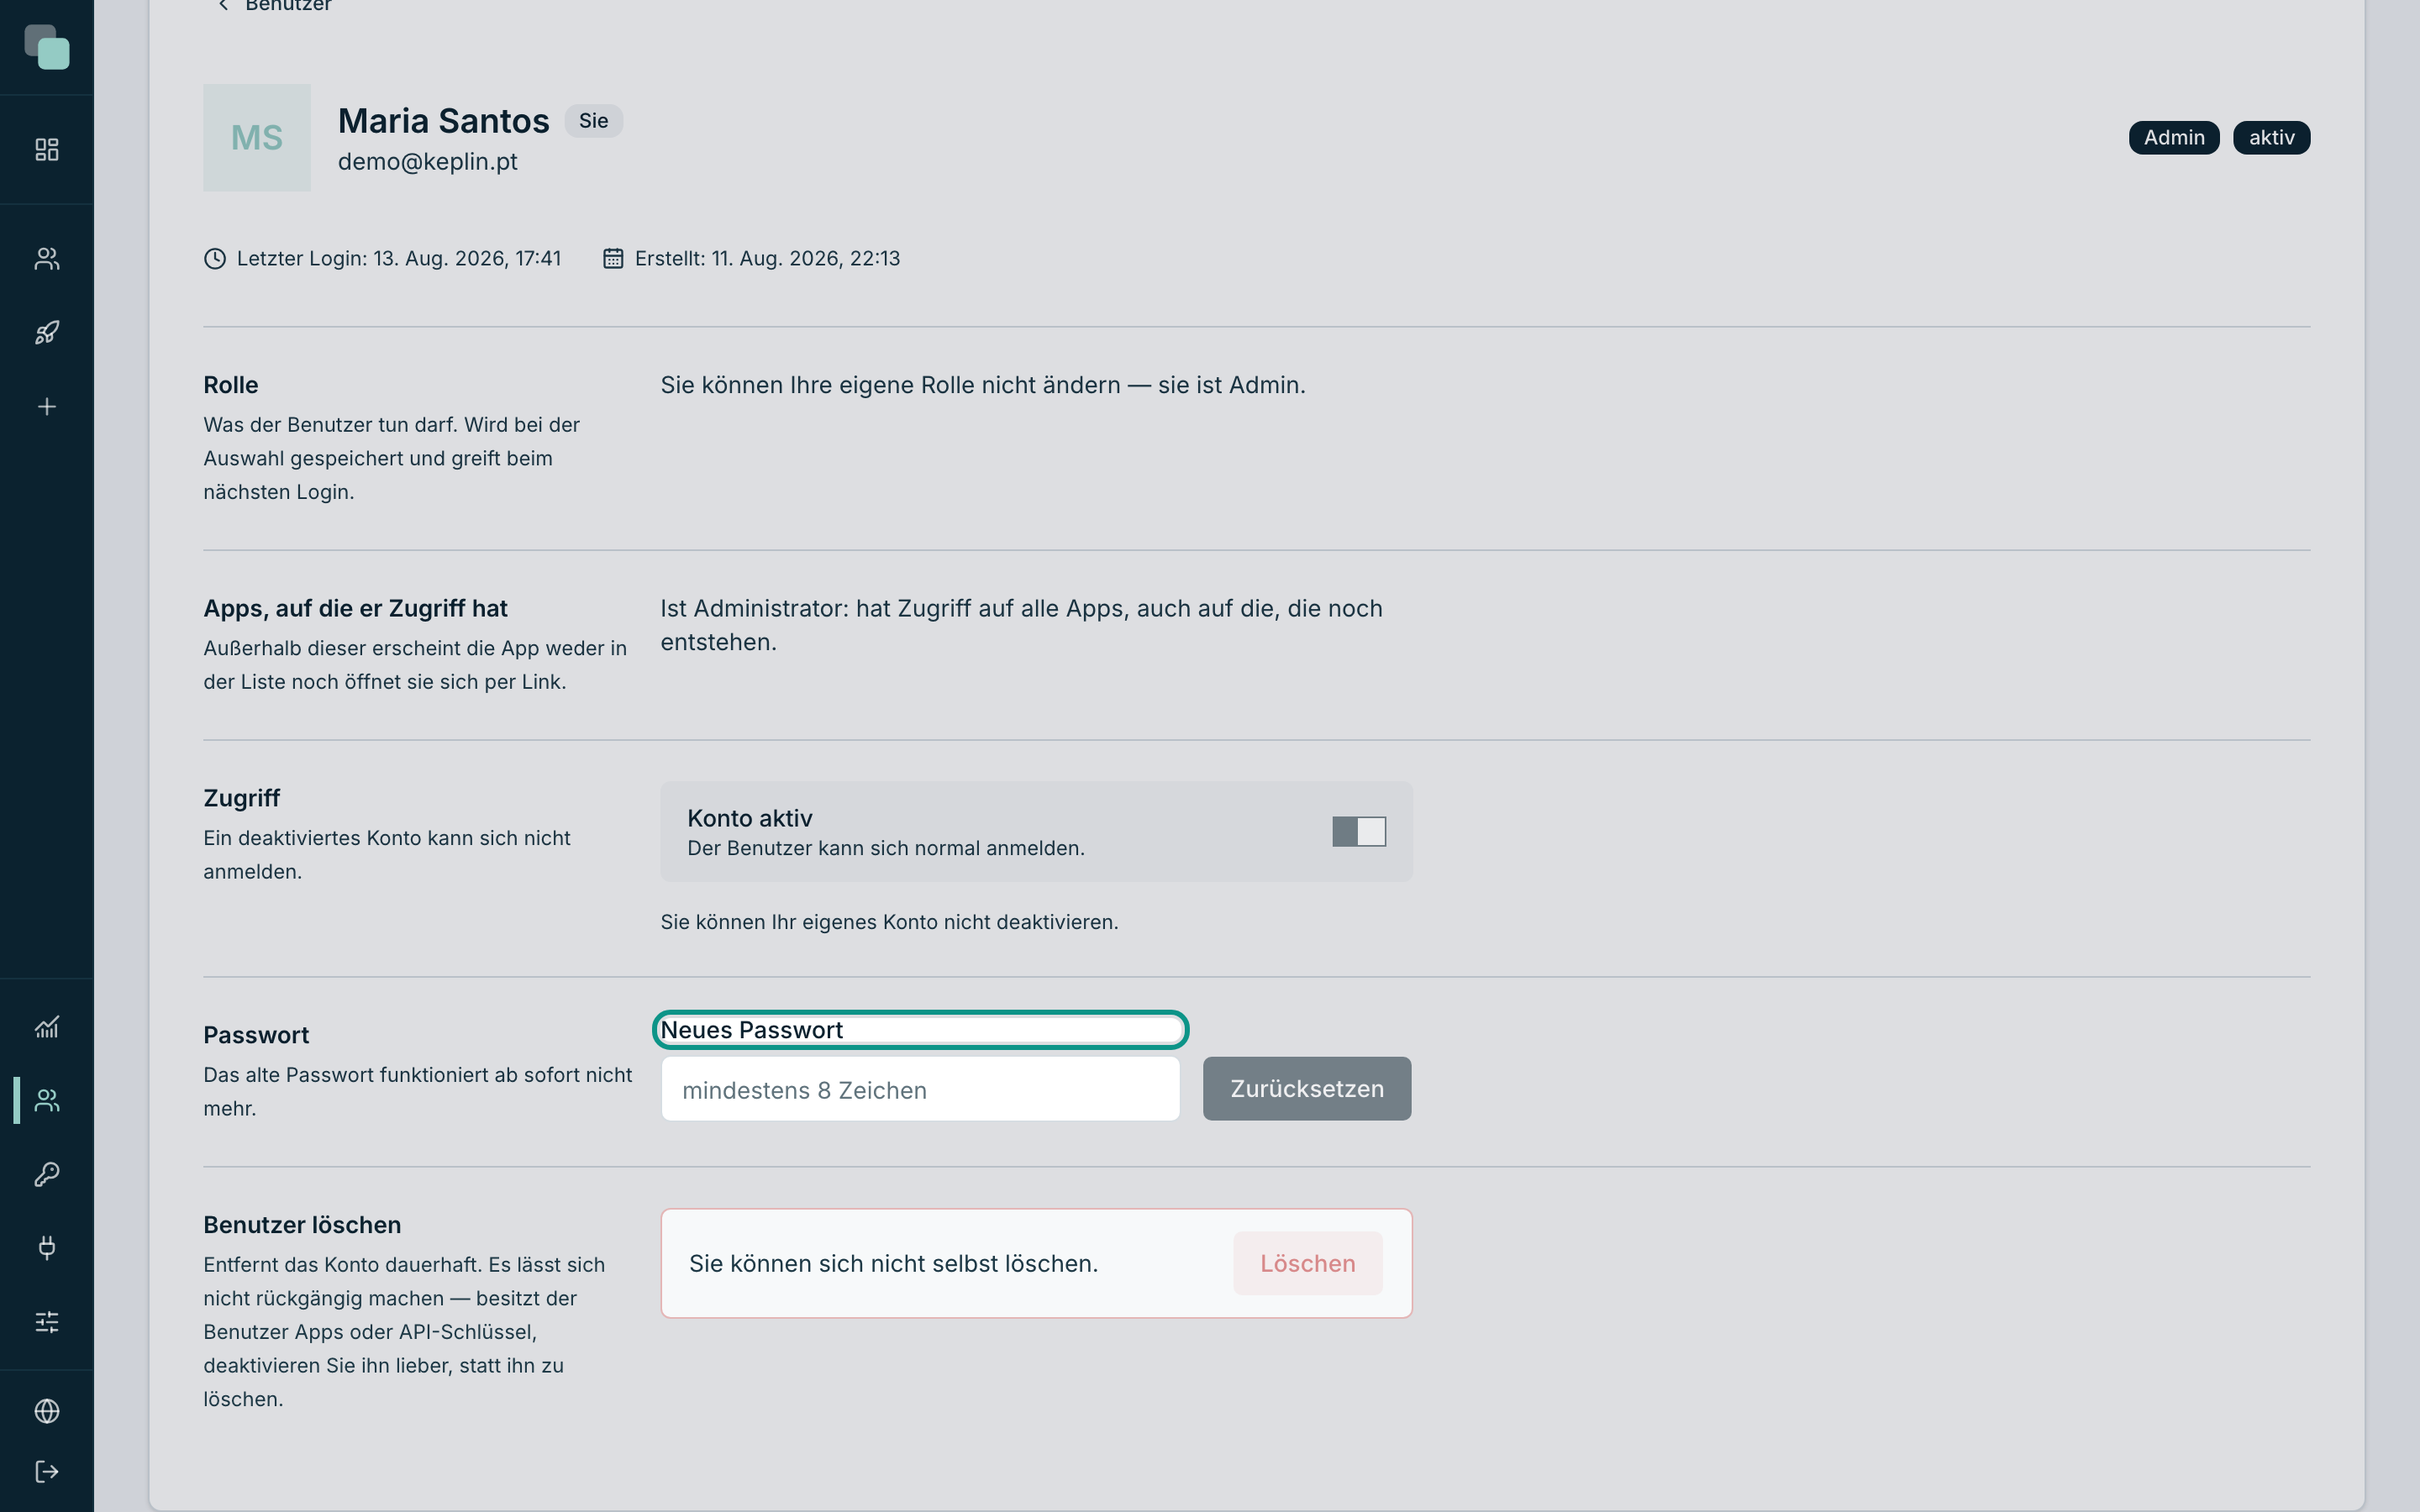The height and width of the screenshot is (1512, 2420).
Task: Toggle the Konto aktiv switch
Action: pos(1359,831)
